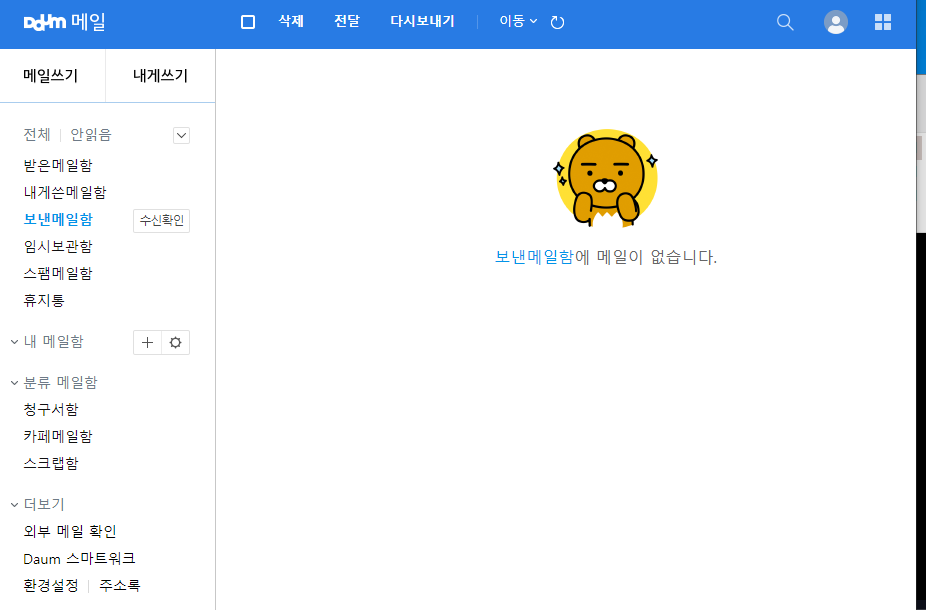
Task: Open the 이동 dropdown menu
Action: pyautogui.click(x=518, y=22)
